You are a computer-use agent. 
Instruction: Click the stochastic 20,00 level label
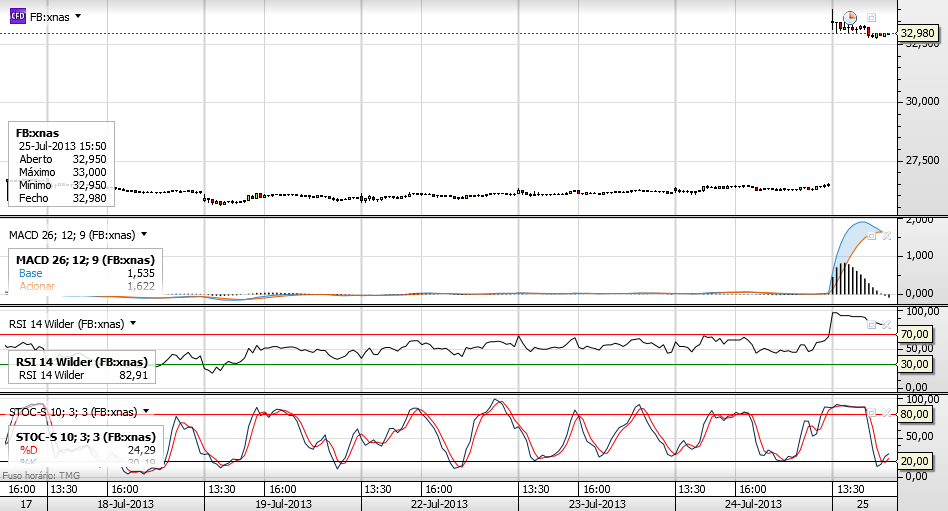click(914, 461)
